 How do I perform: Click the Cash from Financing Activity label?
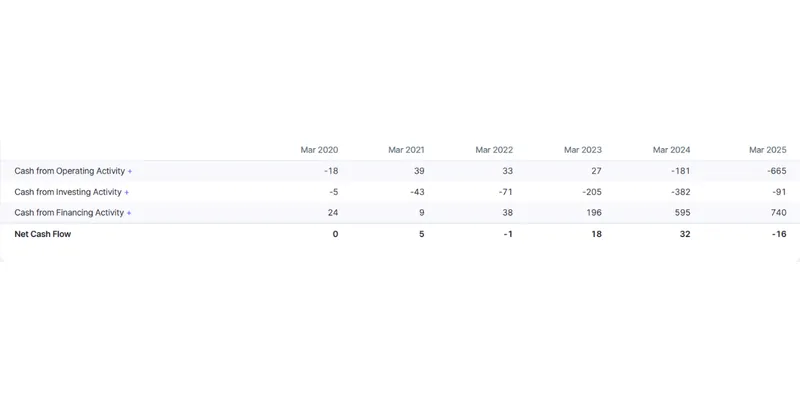click(69, 212)
